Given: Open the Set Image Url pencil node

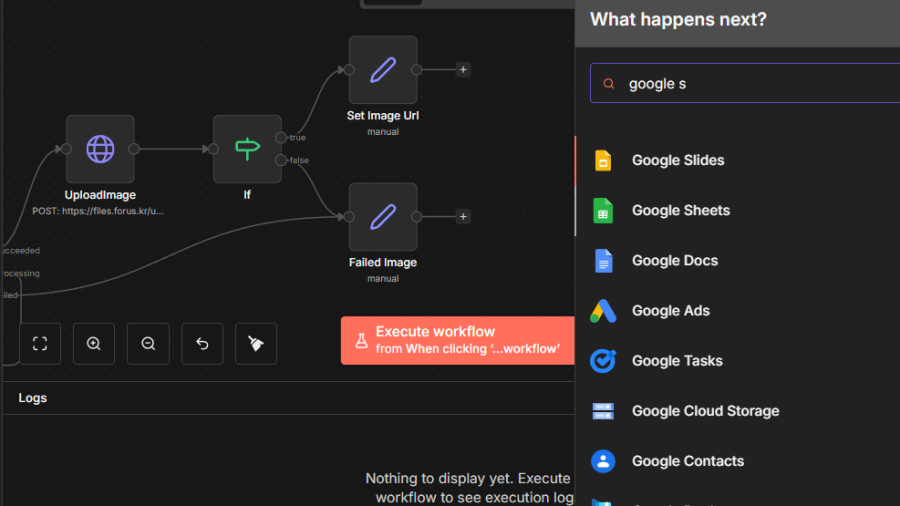Looking at the screenshot, I should point(383,70).
